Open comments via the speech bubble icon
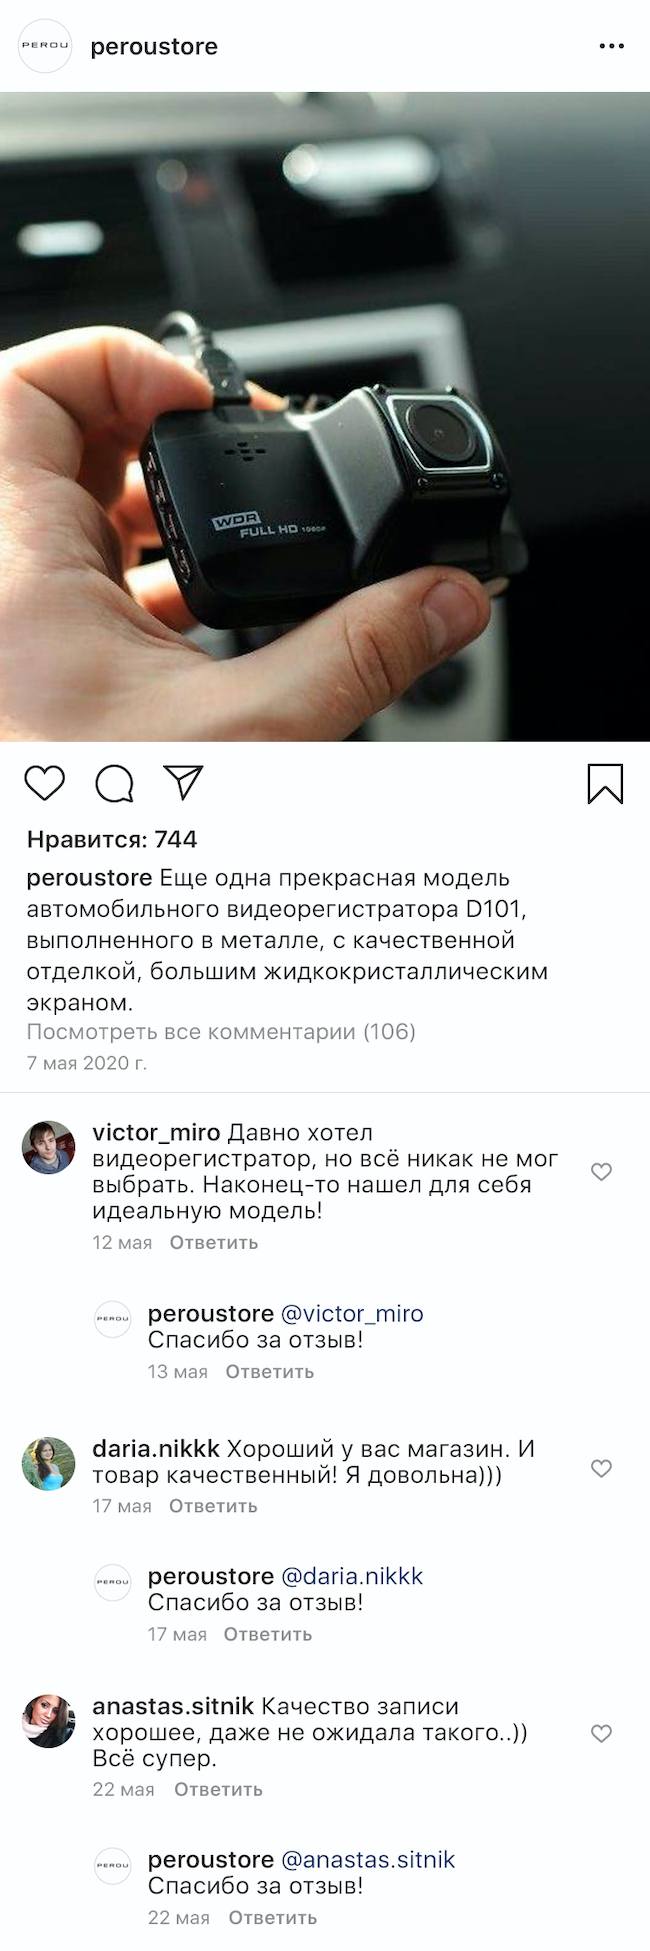Viewport: 650px width, 1951px height. click(x=115, y=784)
